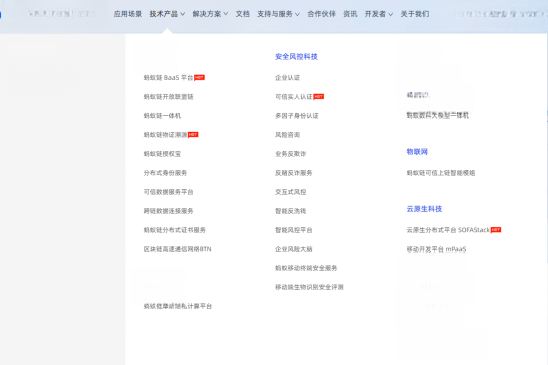Open 反赌反诈服务 link
Viewport: 548px width, 365px height.
(x=294, y=173)
